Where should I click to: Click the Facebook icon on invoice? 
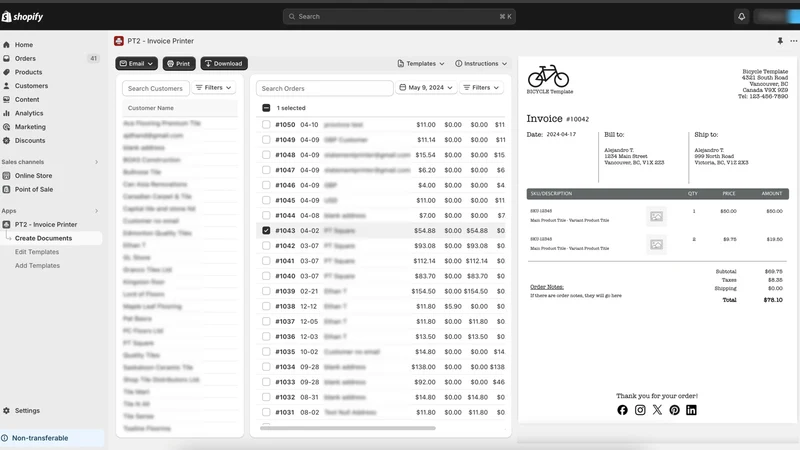coord(622,410)
